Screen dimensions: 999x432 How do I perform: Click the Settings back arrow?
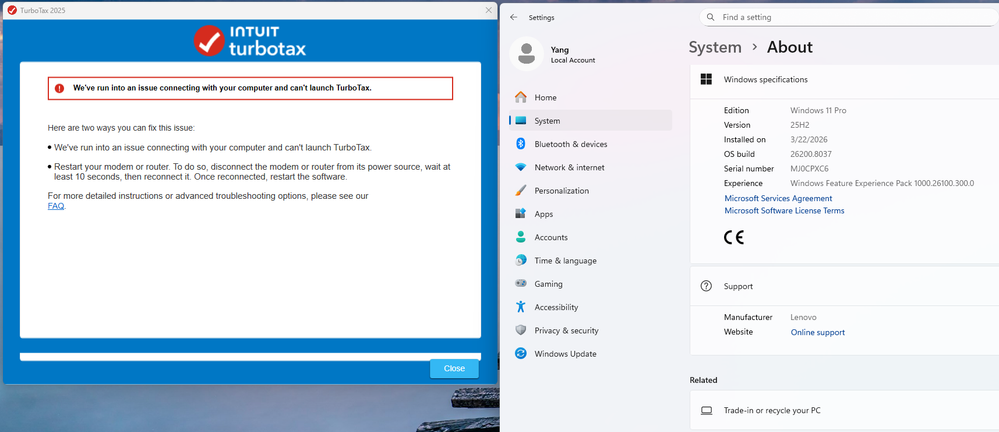(x=514, y=17)
